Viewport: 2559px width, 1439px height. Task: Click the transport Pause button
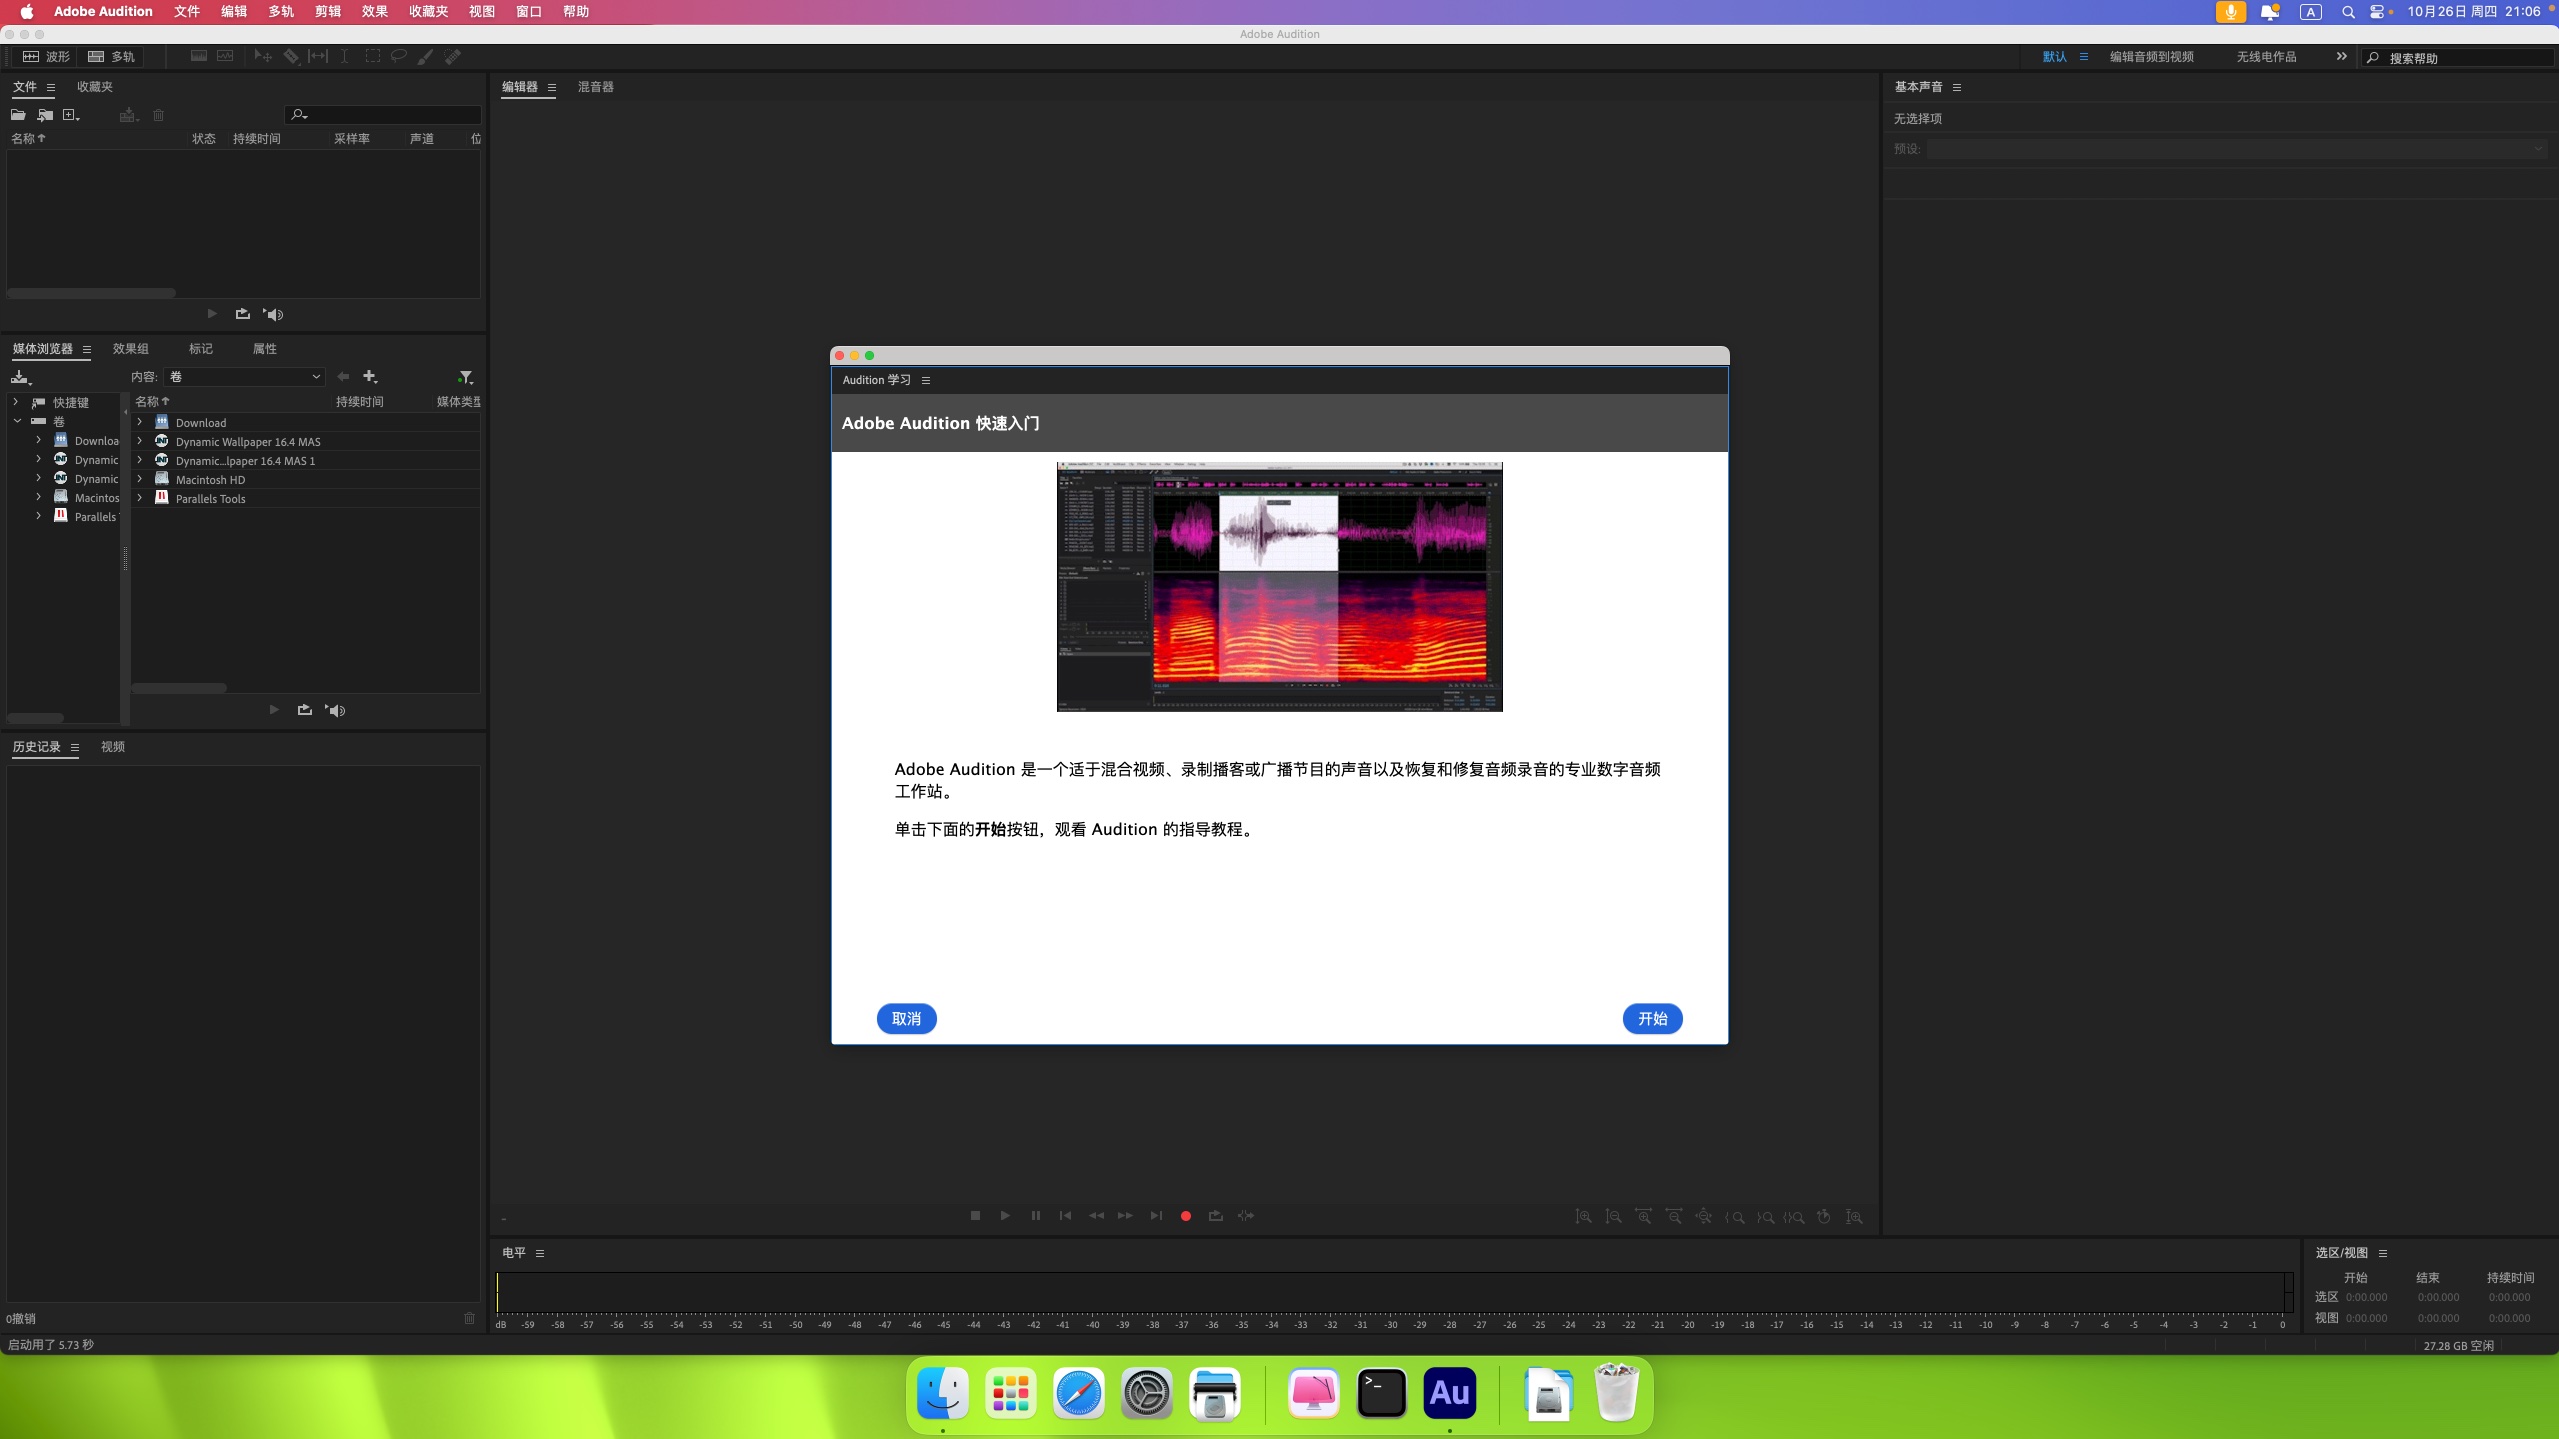point(1035,1216)
